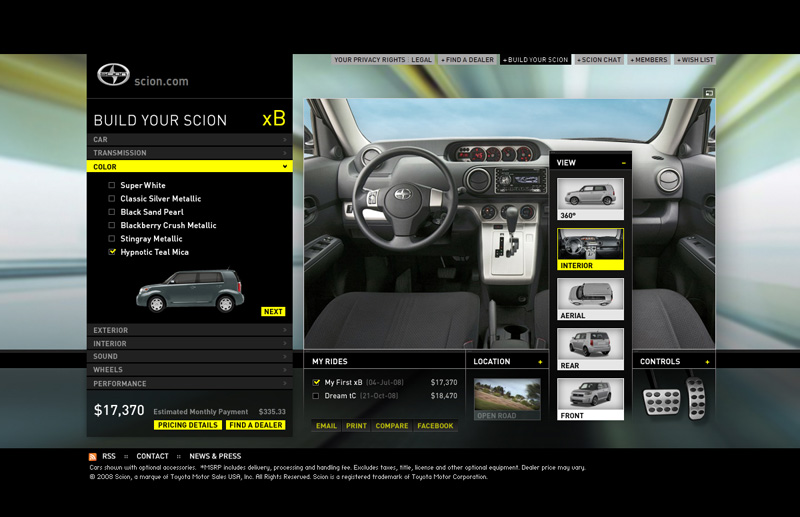Expand the Car section
The image size is (800, 517).
coord(190,139)
